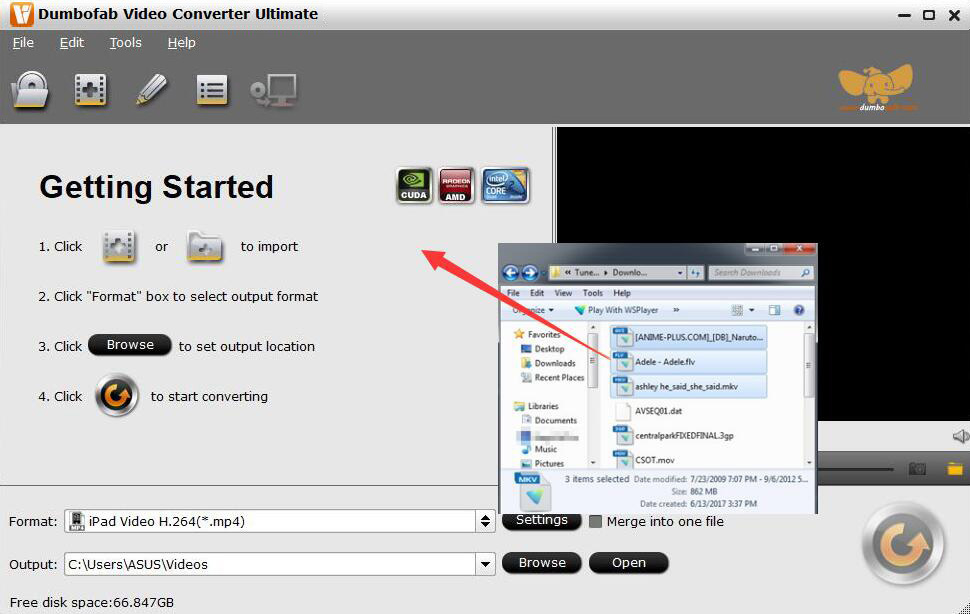Viewport: 970px width, 614px height.
Task: Click the Settings button
Action: click(x=541, y=521)
